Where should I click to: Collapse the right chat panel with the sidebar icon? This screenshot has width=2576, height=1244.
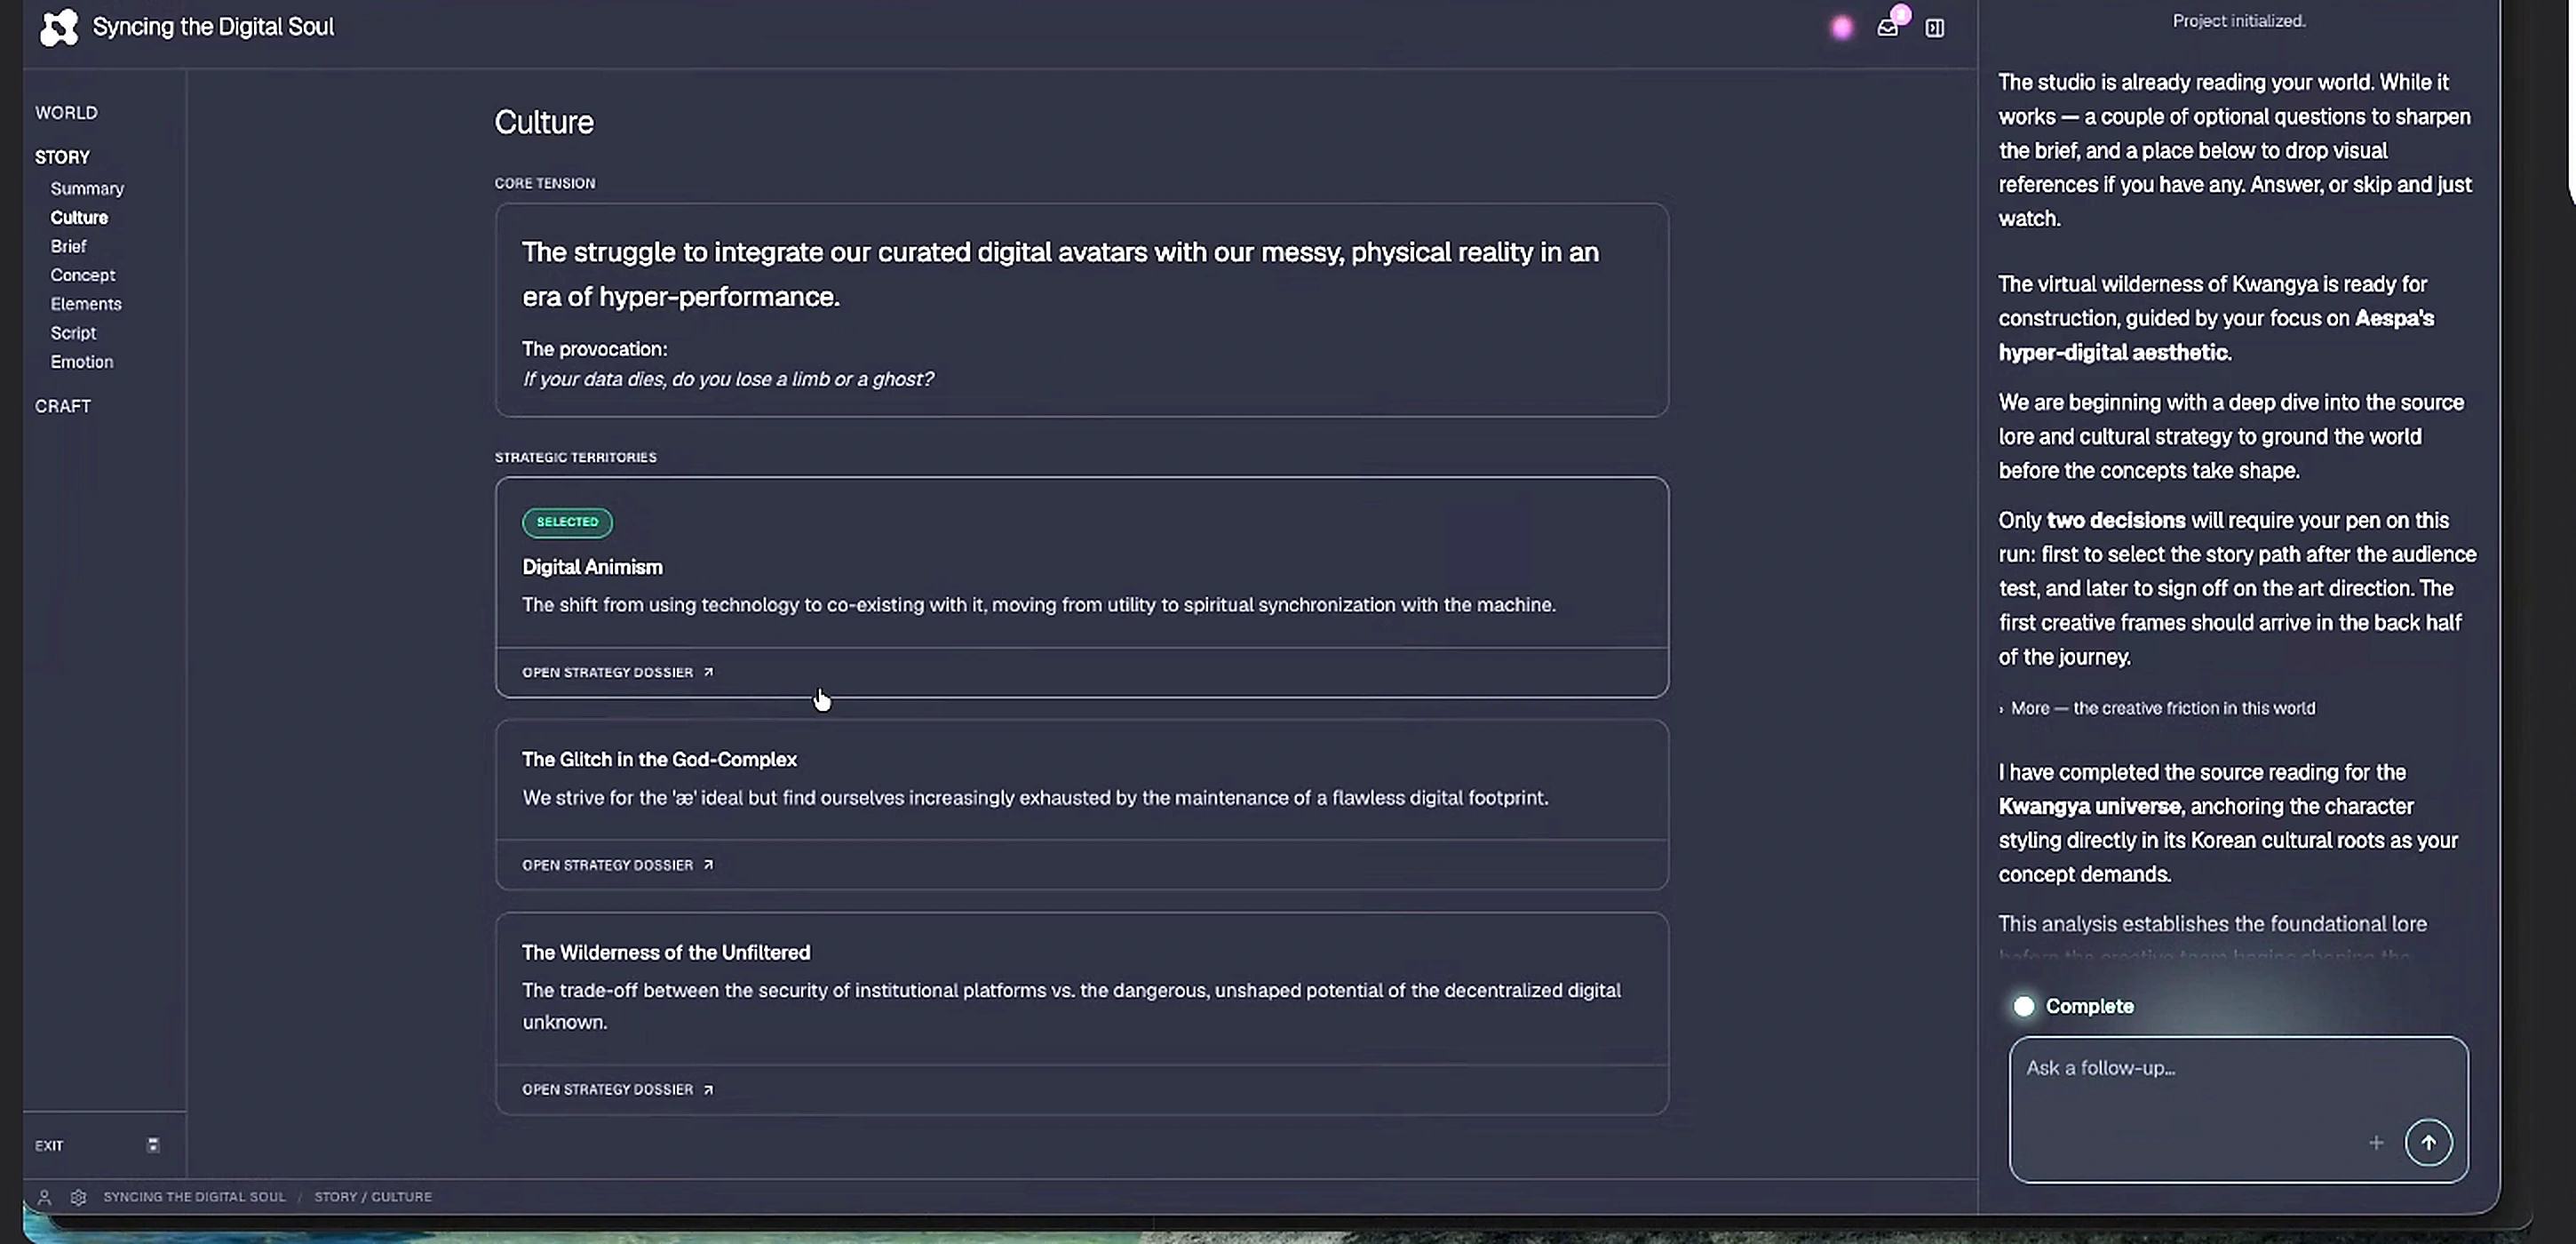tap(1935, 28)
